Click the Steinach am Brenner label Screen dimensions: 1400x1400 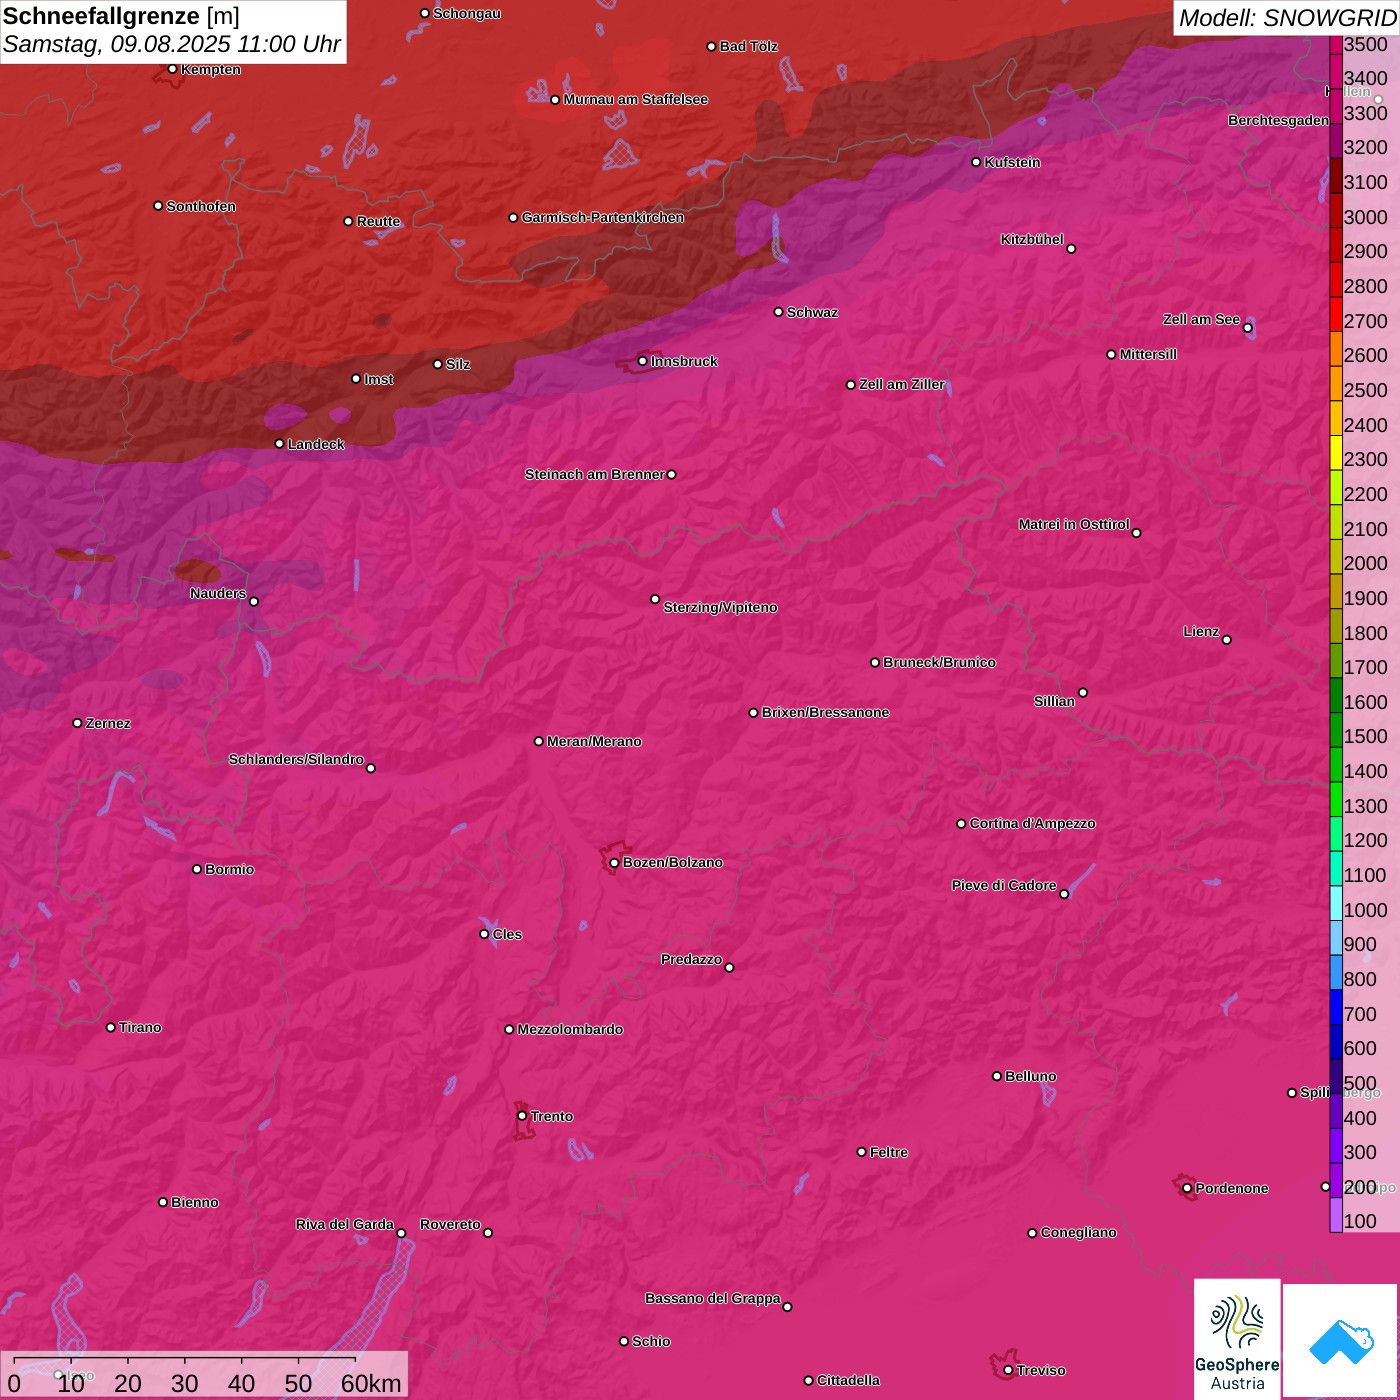click(594, 474)
